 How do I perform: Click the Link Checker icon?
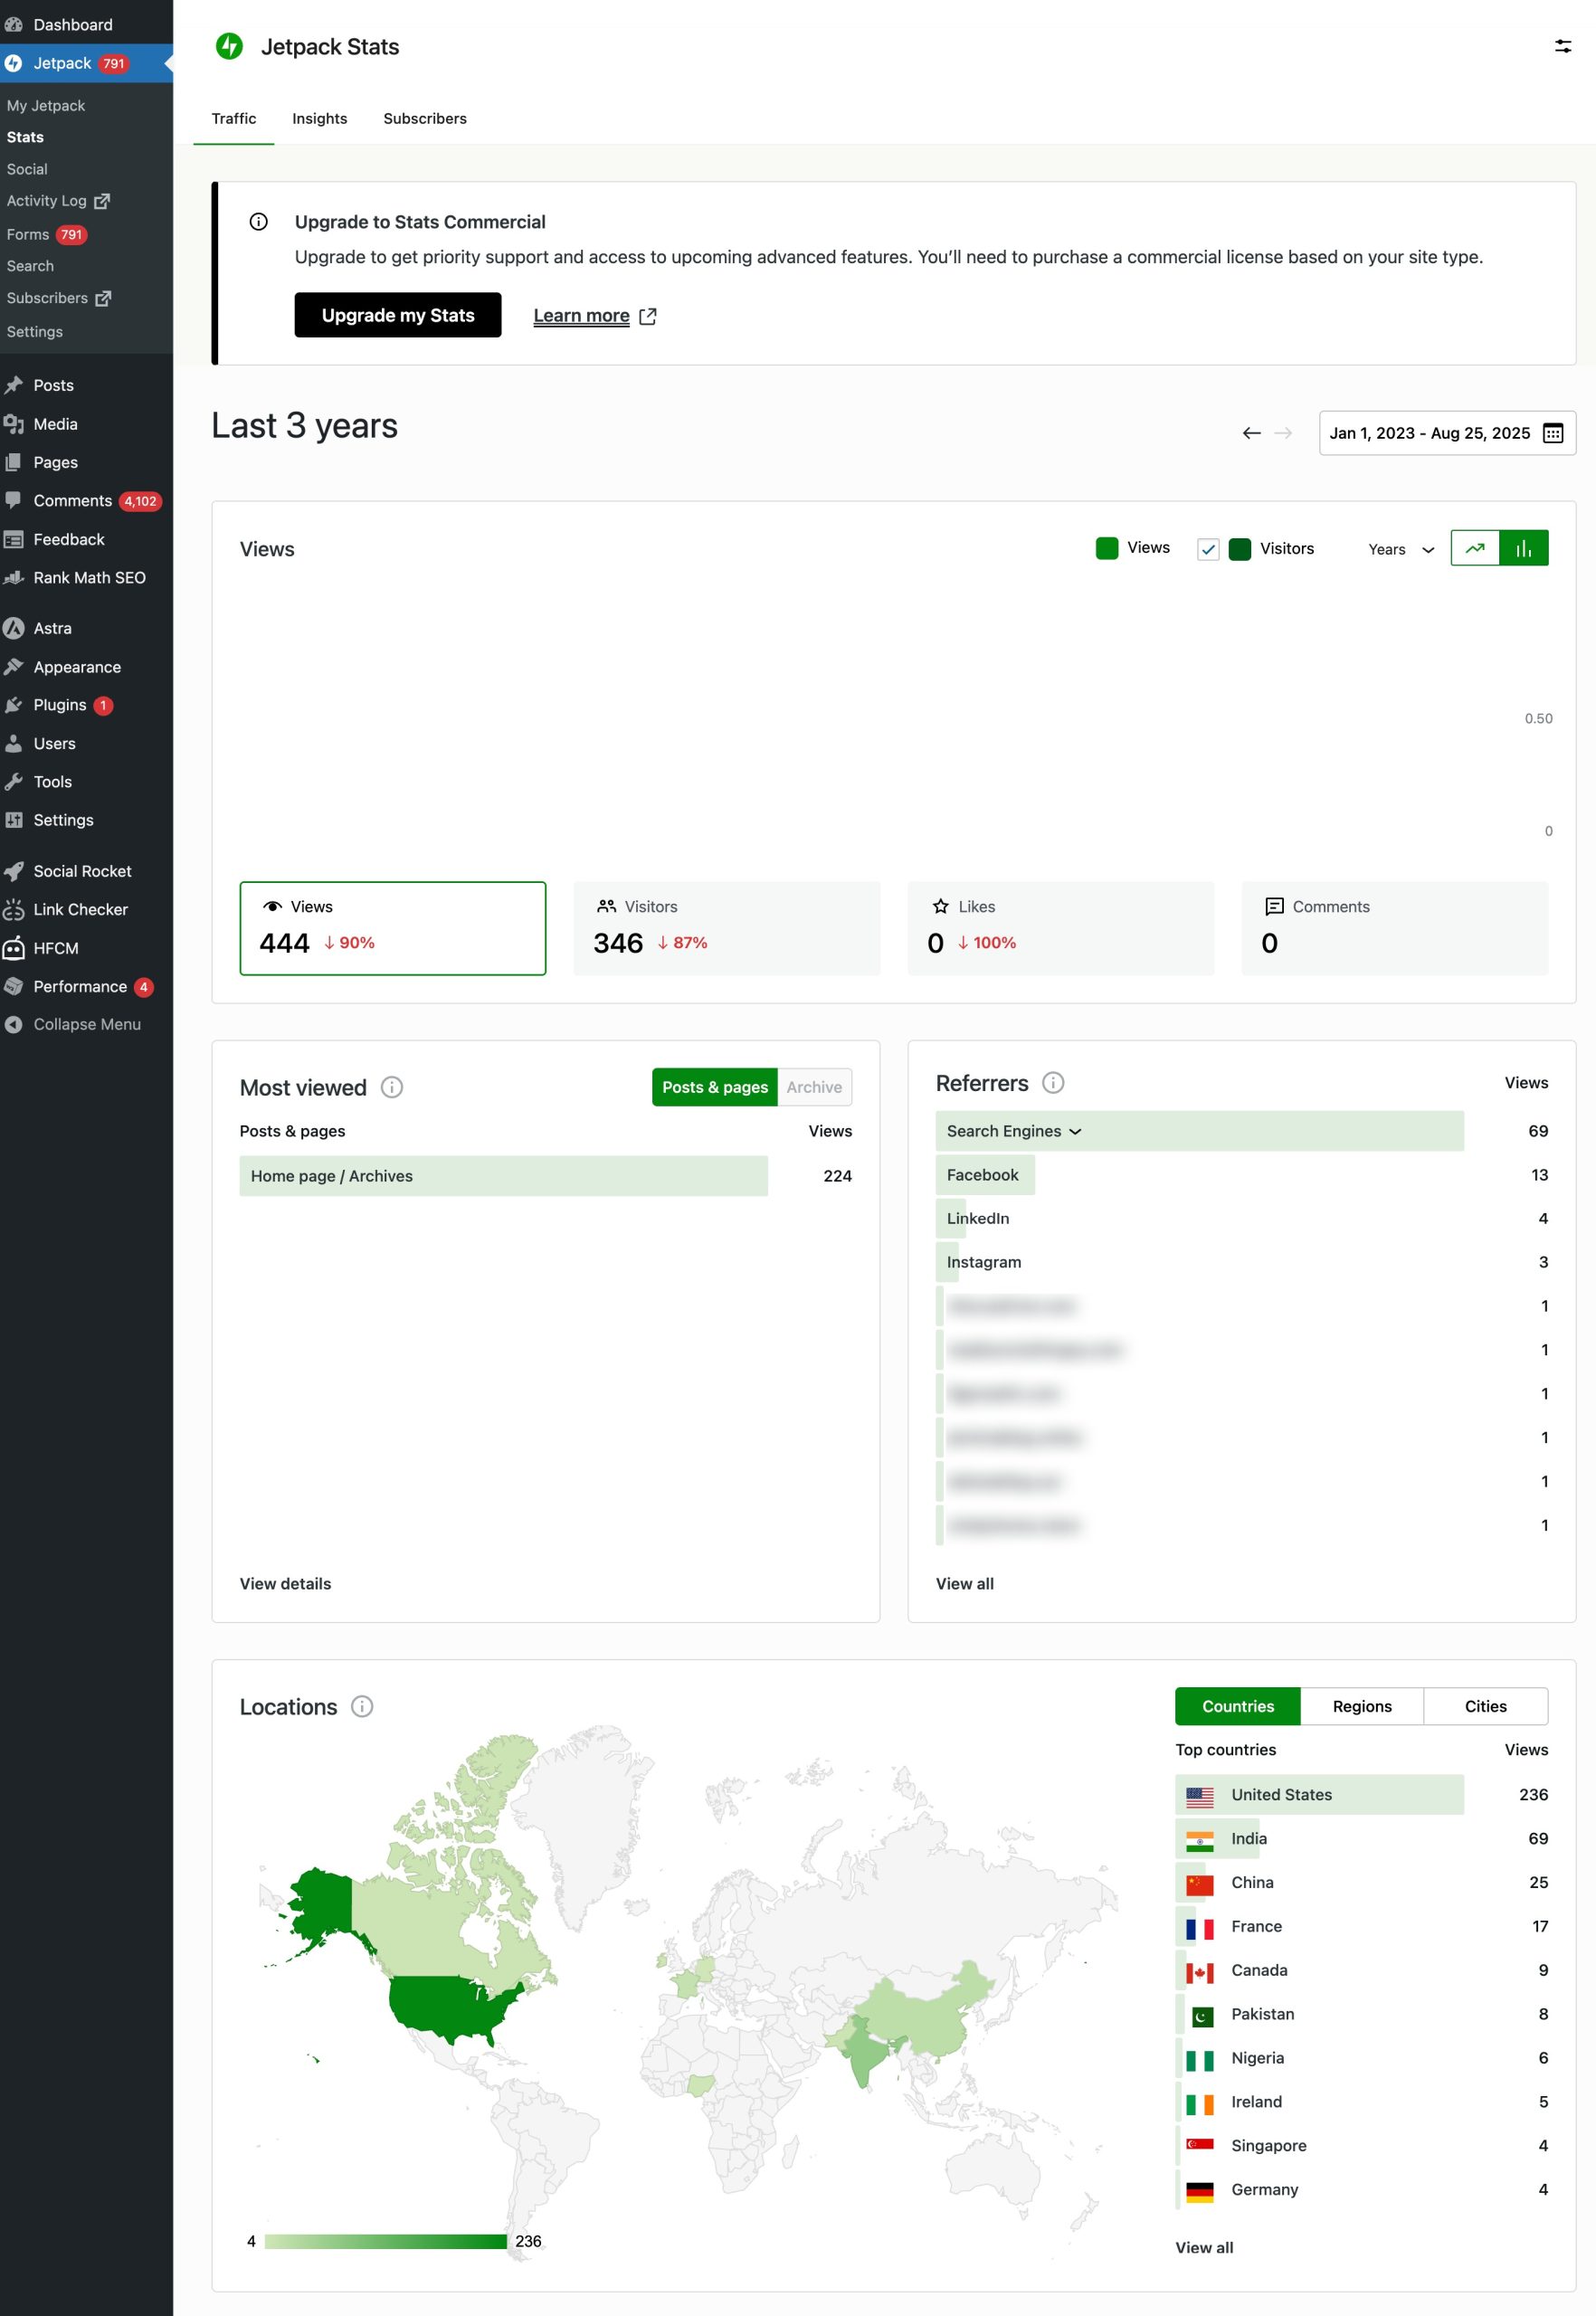14,909
